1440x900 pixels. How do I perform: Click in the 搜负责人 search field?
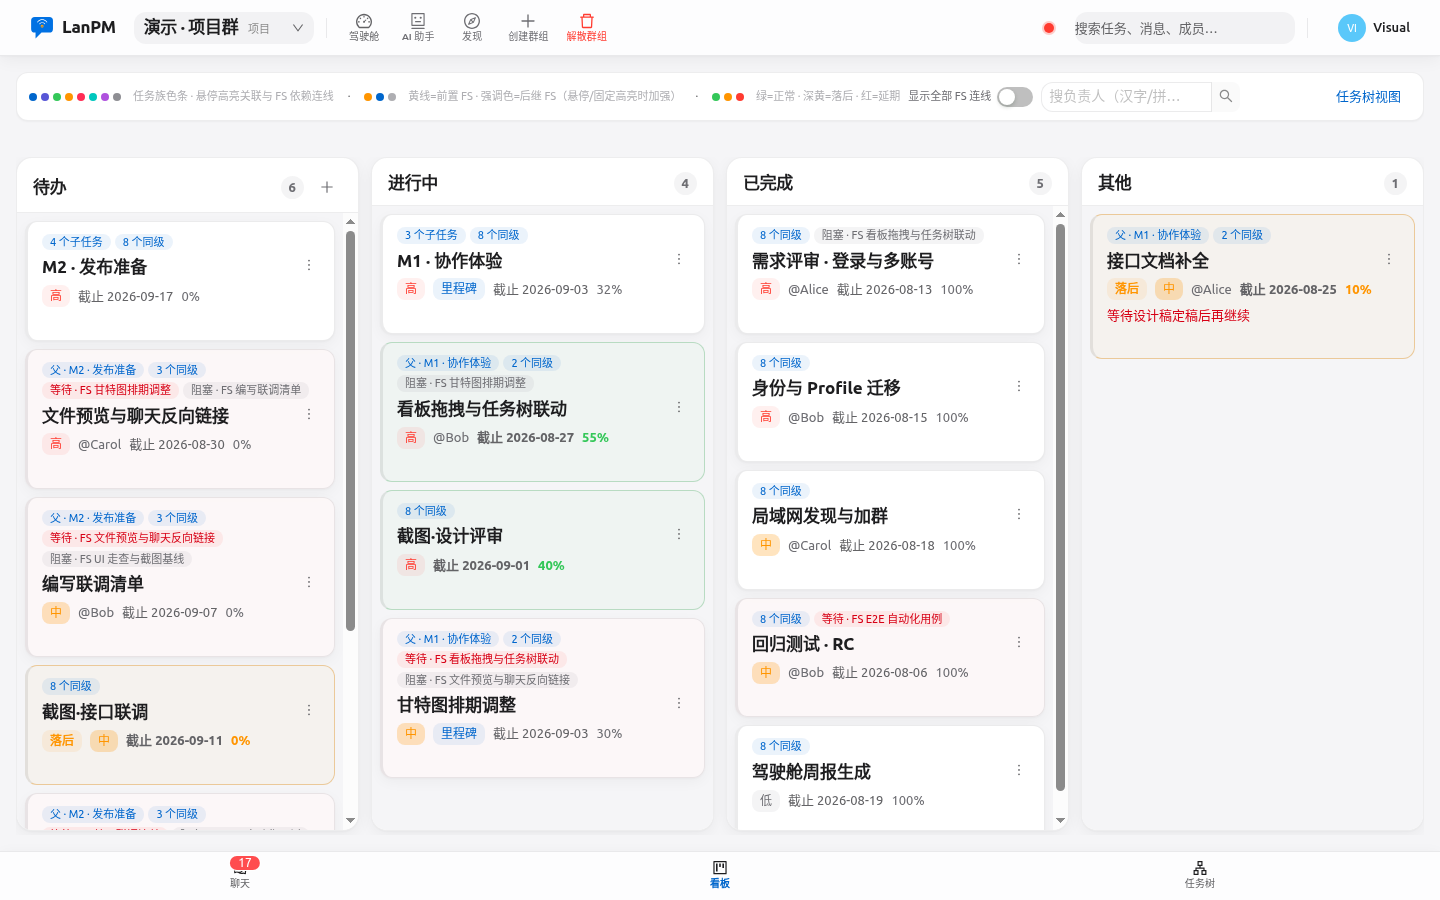click(x=1126, y=96)
